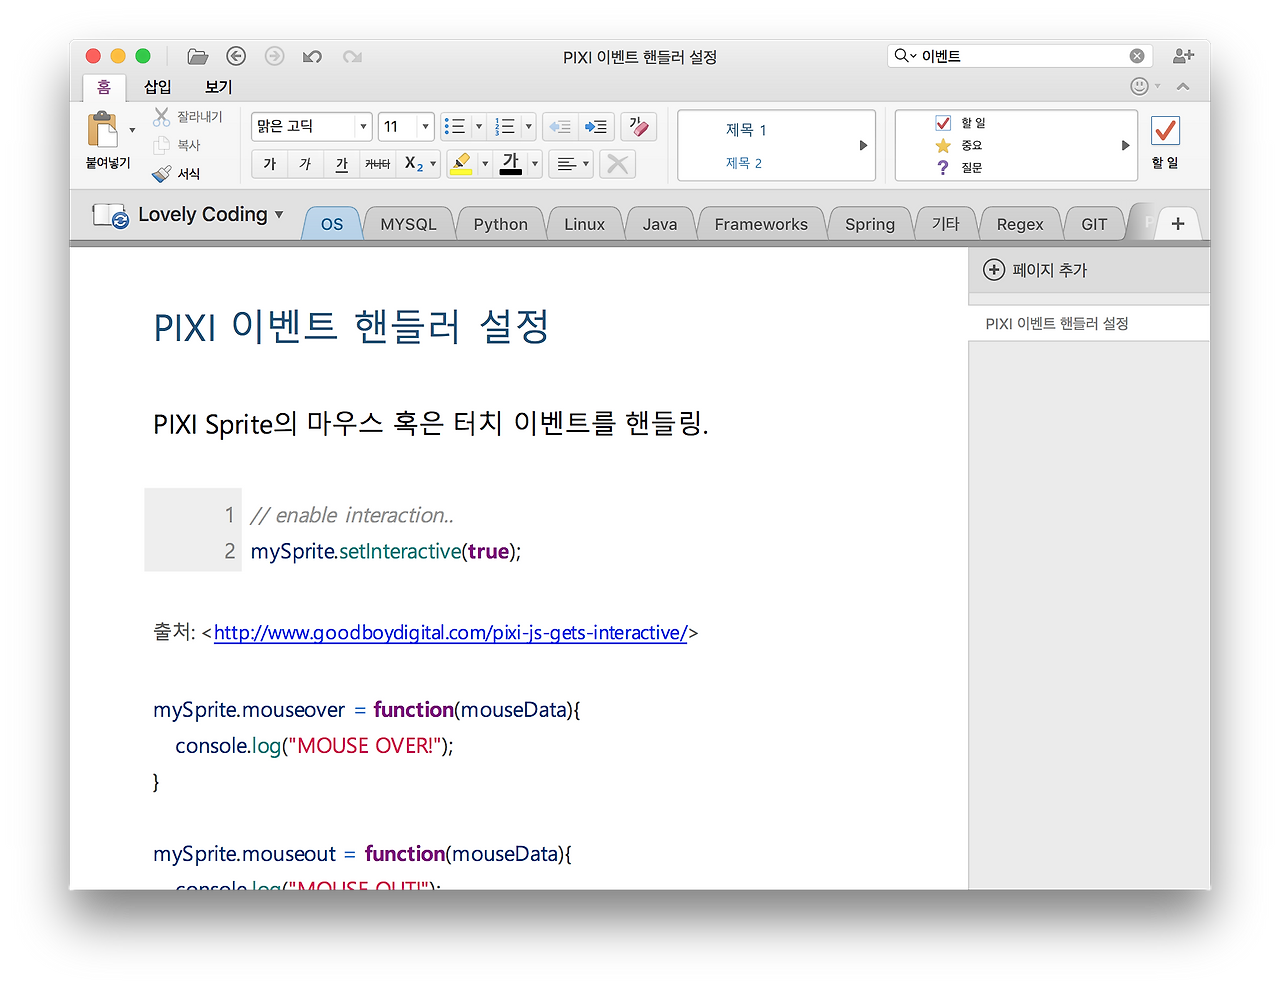This screenshot has height=989, width=1280.
Task: Open the goodboydigital.com hyperlink
Action: (450, 632)
